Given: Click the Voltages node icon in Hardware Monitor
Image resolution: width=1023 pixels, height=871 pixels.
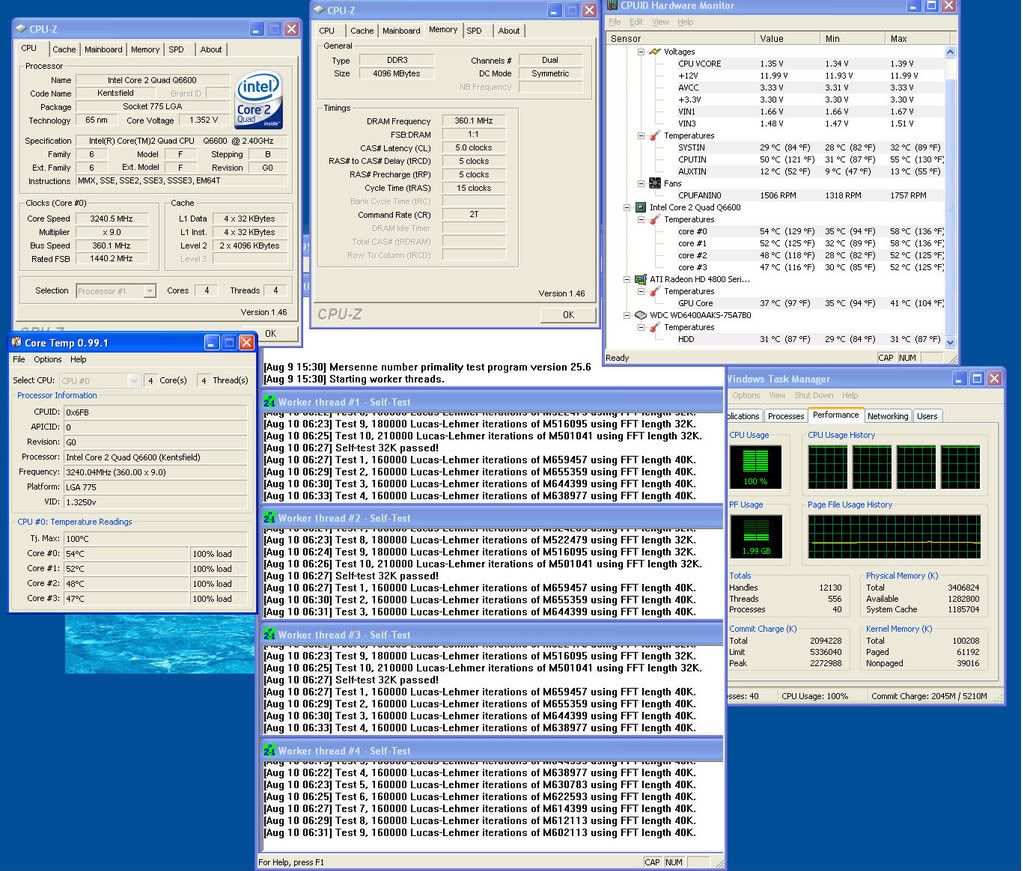Looking at the screenshot, I should pos(655,52).
